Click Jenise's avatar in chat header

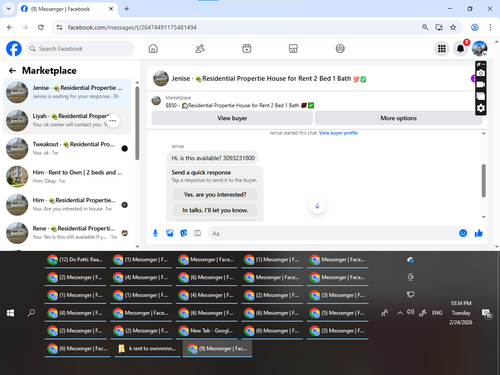point(161,78)
